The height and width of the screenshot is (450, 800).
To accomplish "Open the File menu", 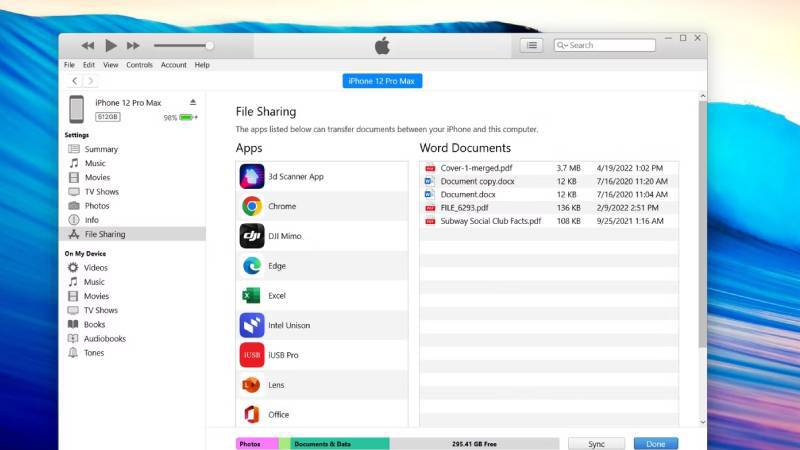I will (x=69, y=65).
